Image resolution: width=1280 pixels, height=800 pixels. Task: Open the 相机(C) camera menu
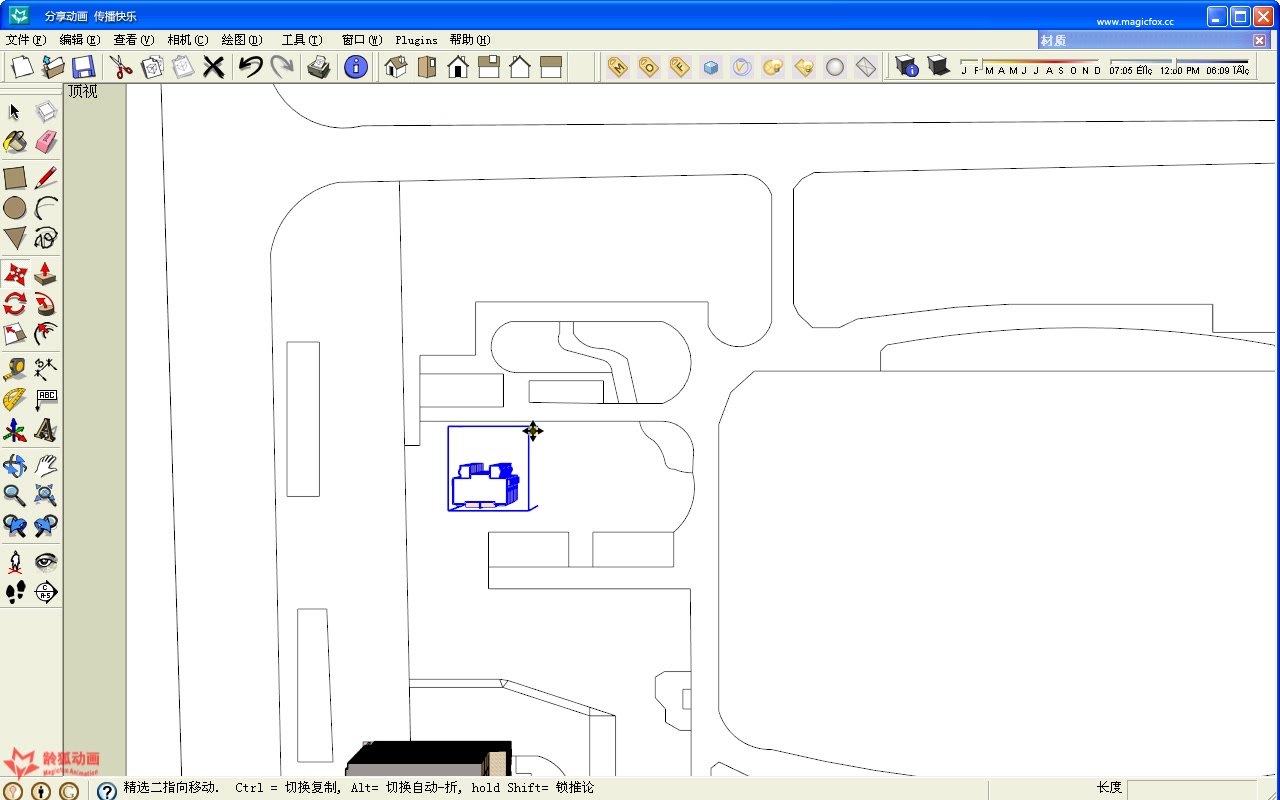(x=188, y=40)
